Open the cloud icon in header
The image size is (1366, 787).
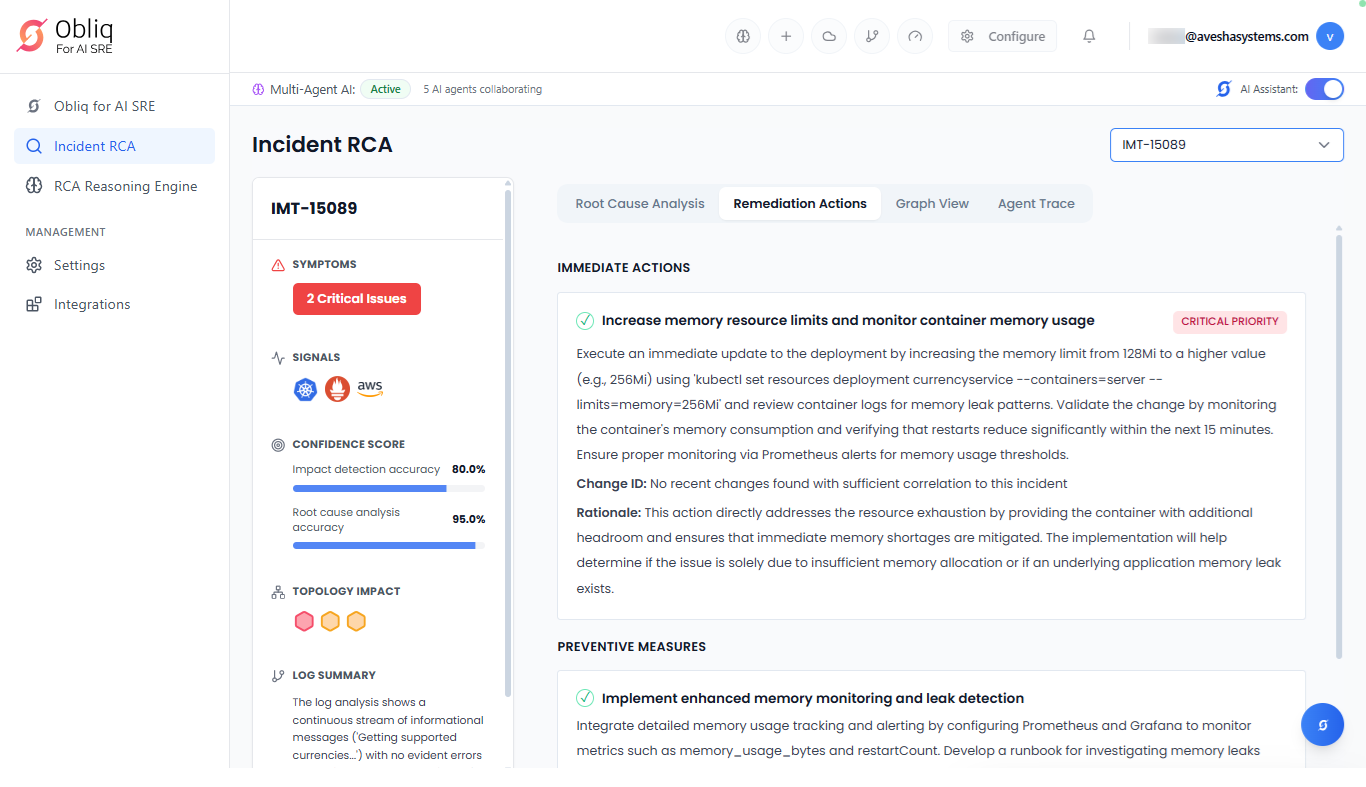(829, 36)
